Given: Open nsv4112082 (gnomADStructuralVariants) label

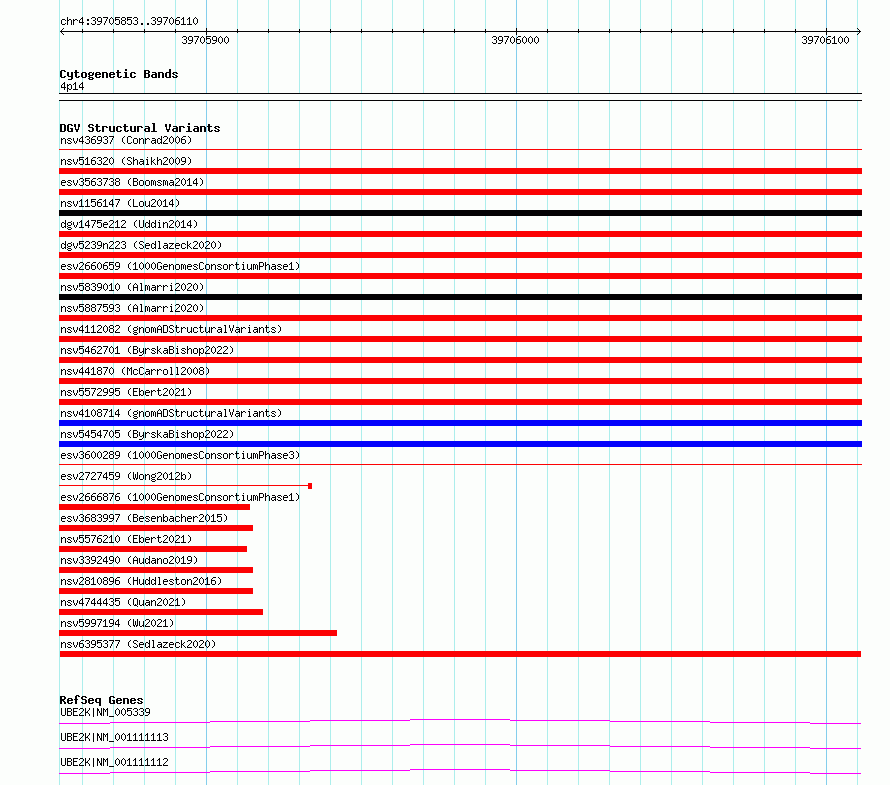Looking at the screenshot, I should click(171, 329).
